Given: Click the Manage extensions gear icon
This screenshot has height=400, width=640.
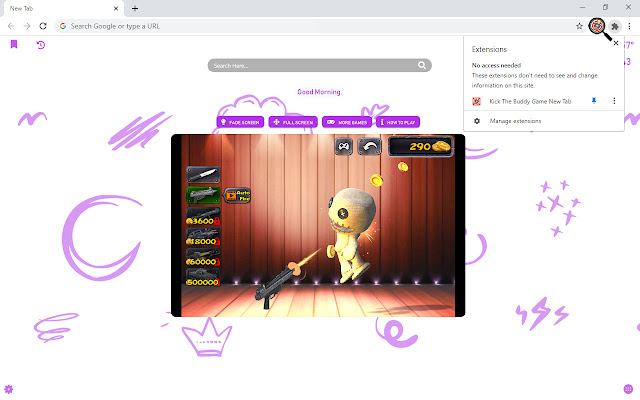Looking at the screenshot, I should click(x=477, y=121).
